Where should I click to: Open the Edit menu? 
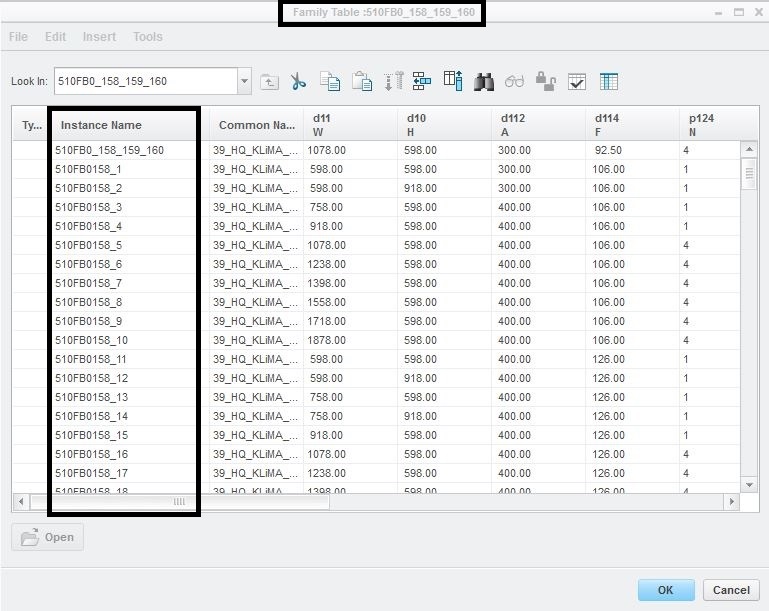[x=55, y=37]
